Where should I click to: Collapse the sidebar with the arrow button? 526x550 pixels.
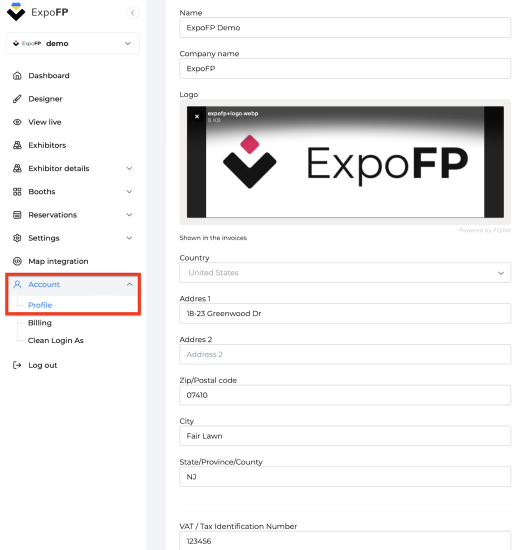click(133, 13)
